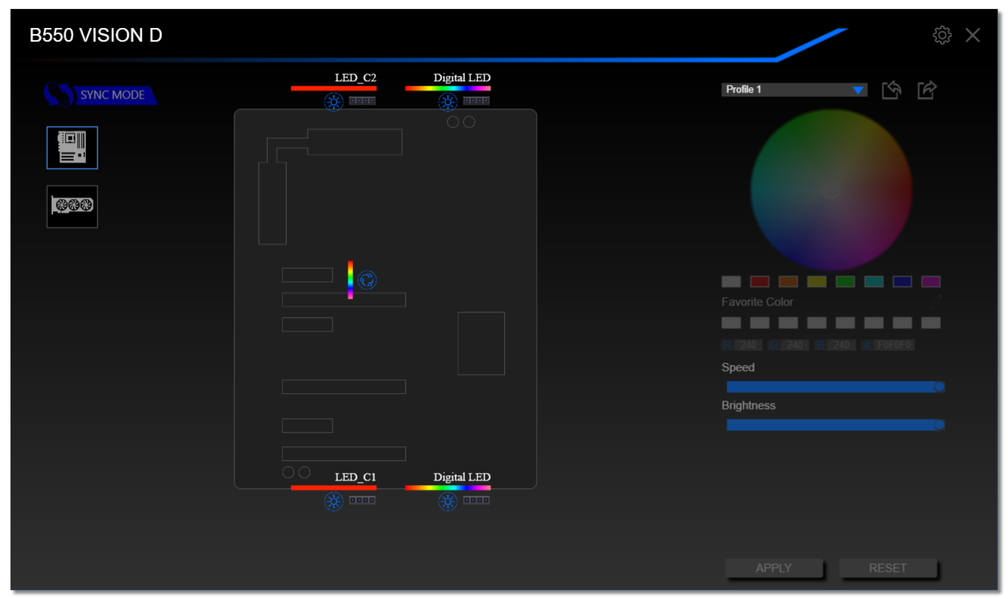Choose the red preset color swatch
The height and width of the screenshot is (599, 1008).
coord(759,282)
